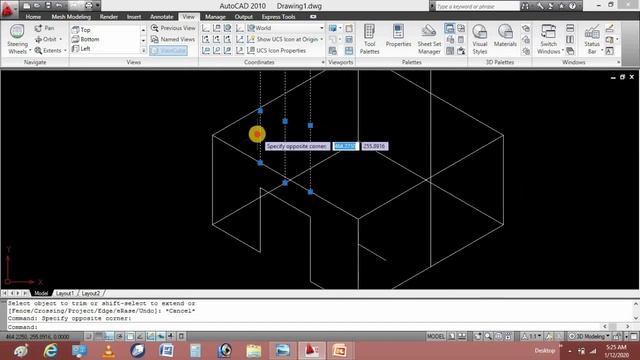The width and height of the screenshot is (640, 360).
Task: Click Previous View
Action: click(173, 28)
